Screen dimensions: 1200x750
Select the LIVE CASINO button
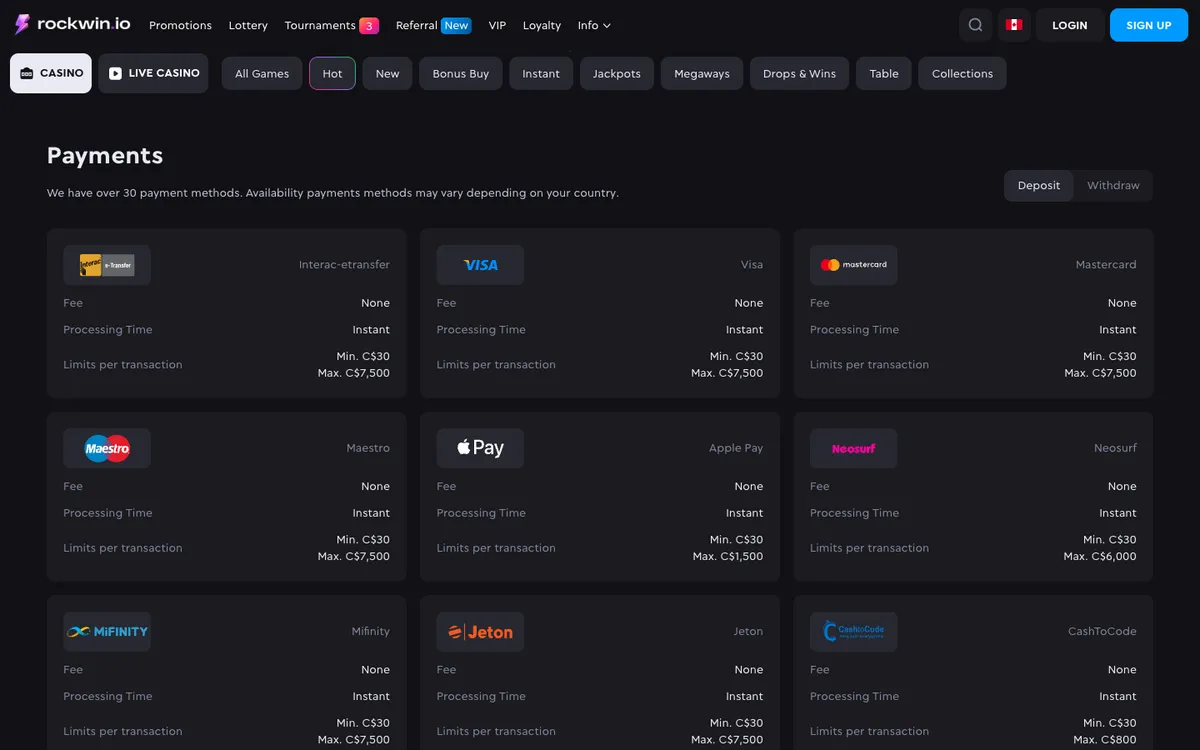pyautogui.click(x=153, y=73)
